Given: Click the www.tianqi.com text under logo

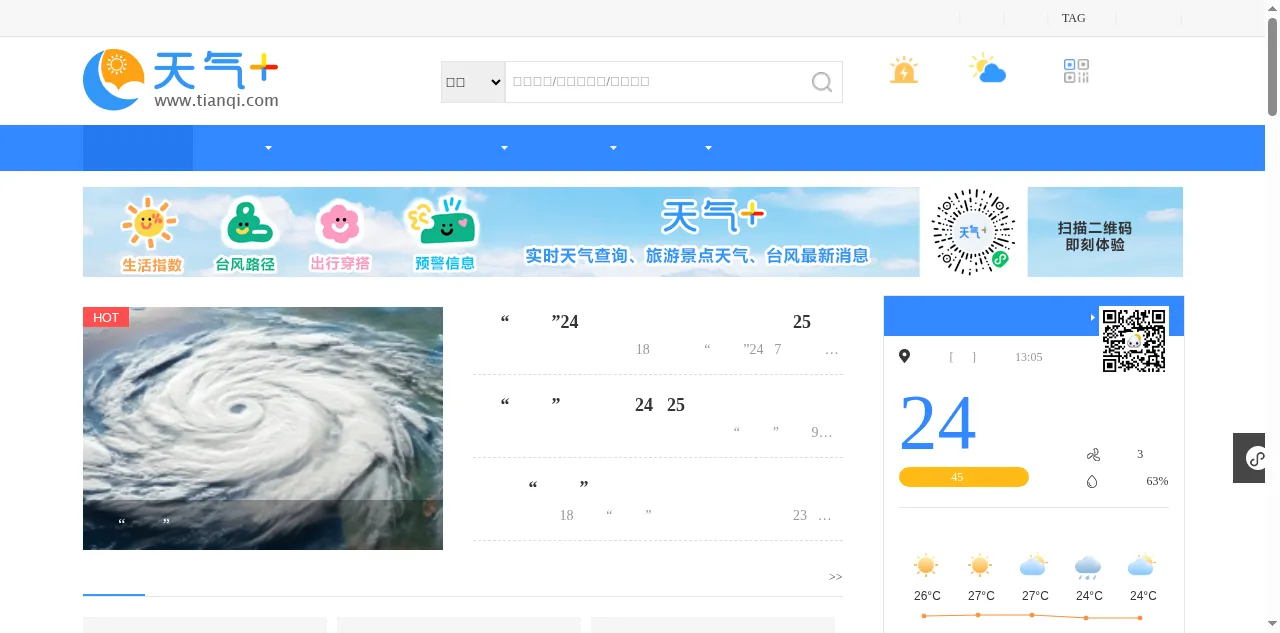Looking at the screenshot, I should (217, 100).
